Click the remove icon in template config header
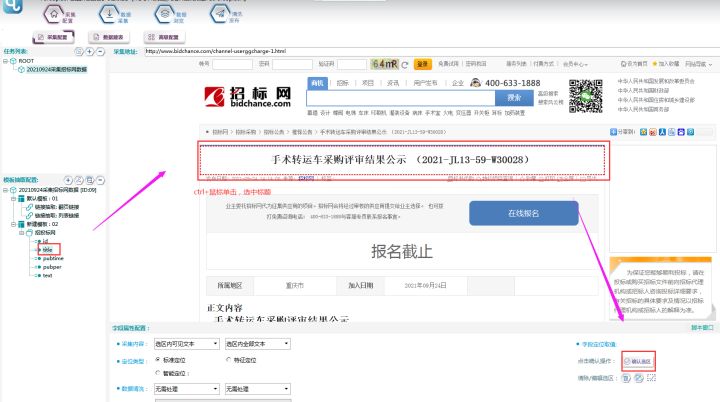The height and width of the screenshot is (402, 720). point(100,180)
